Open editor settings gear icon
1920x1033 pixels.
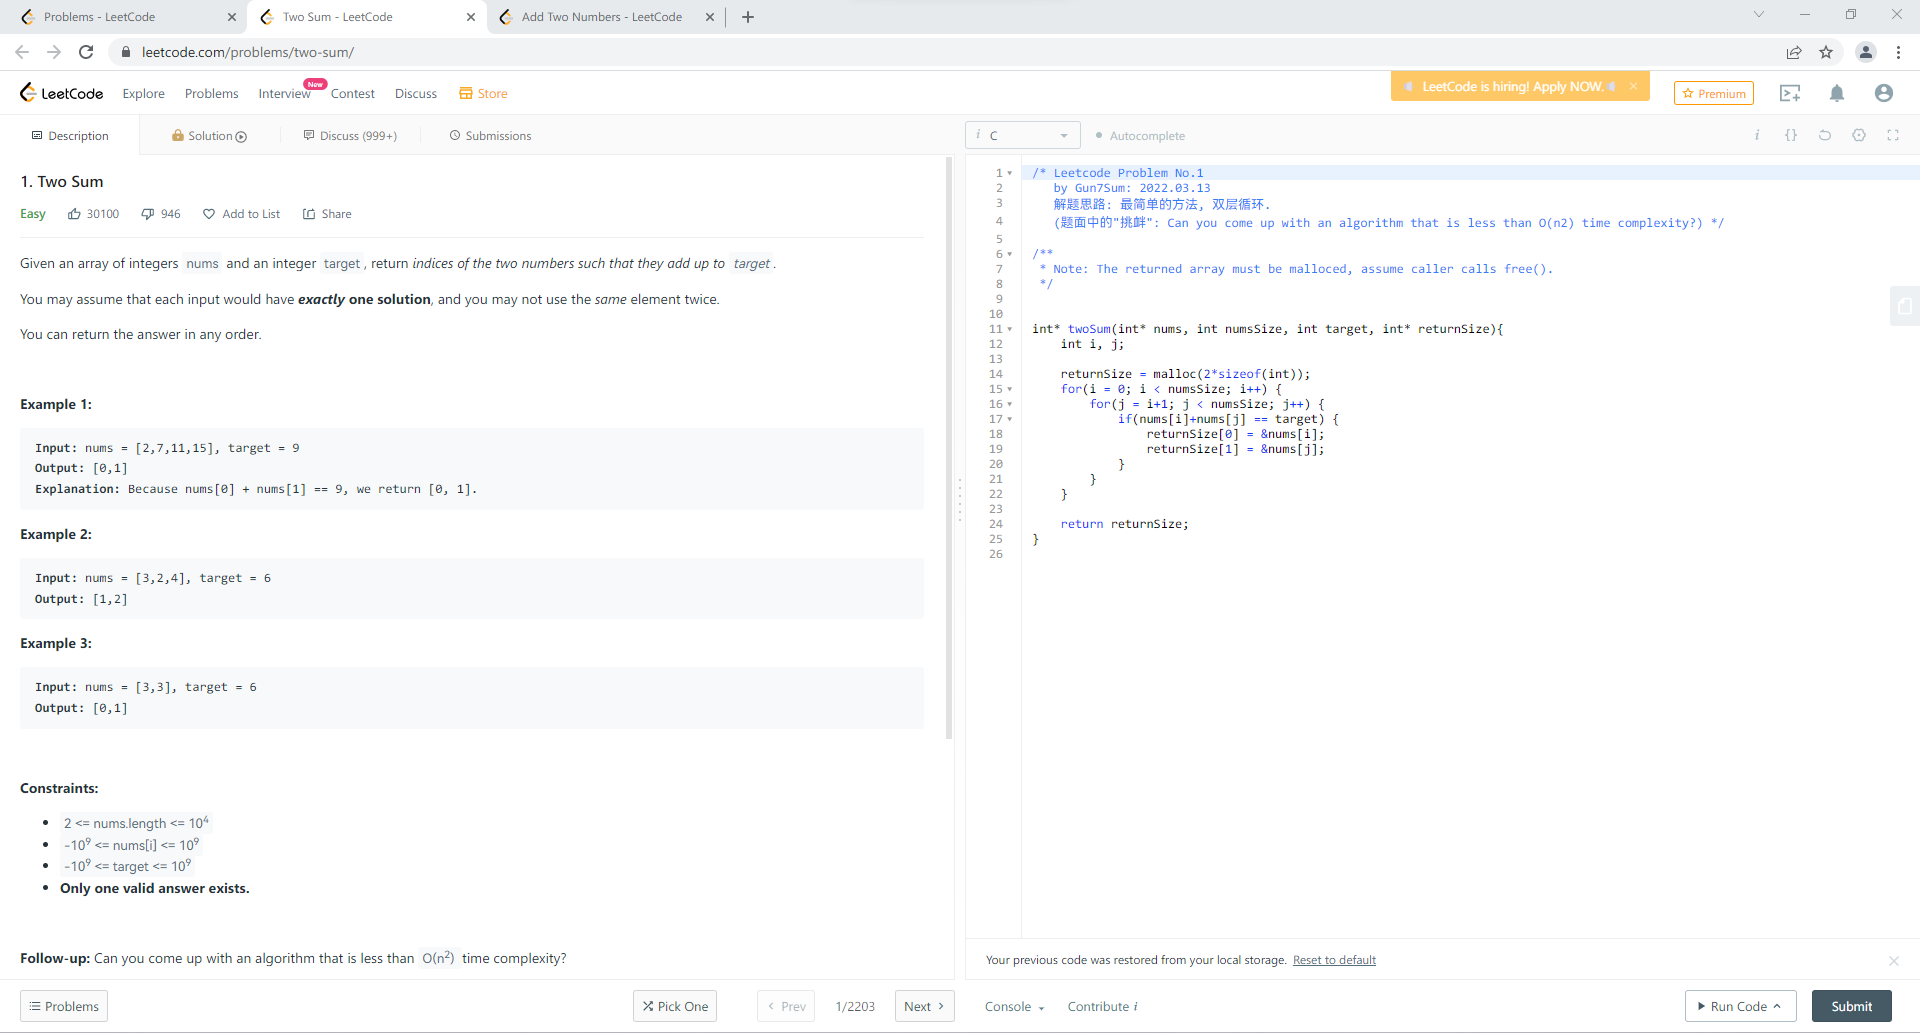(x=1859, y=135)
